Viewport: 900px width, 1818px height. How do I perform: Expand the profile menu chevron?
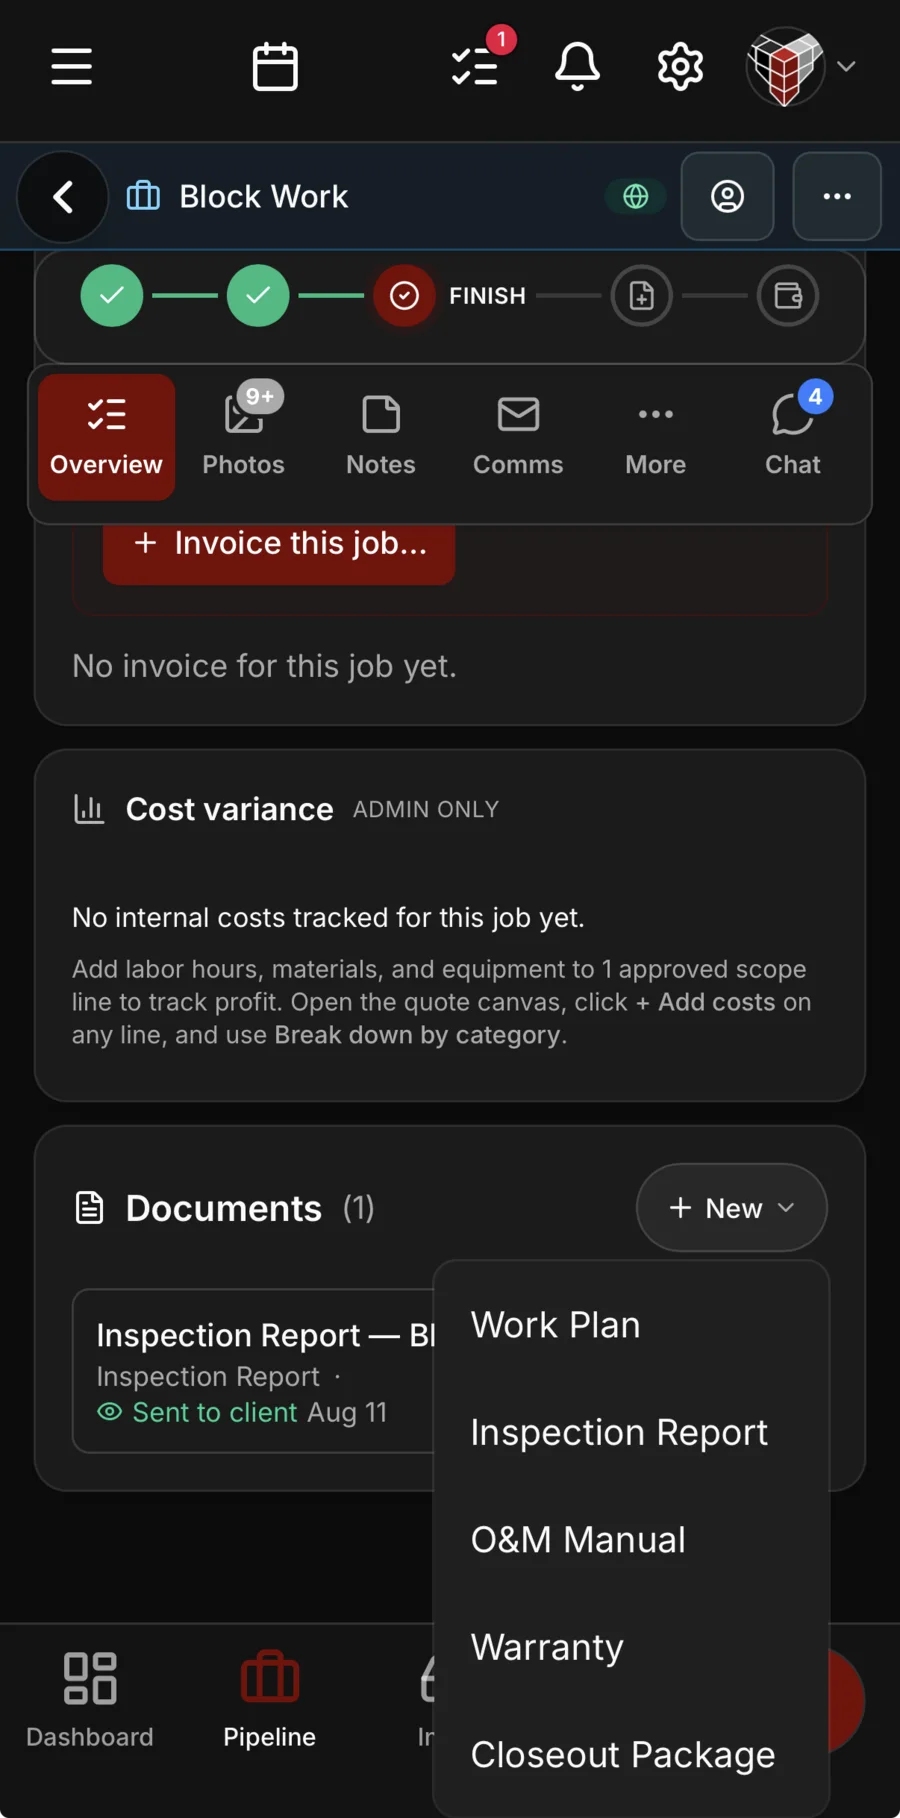(846, 67)
